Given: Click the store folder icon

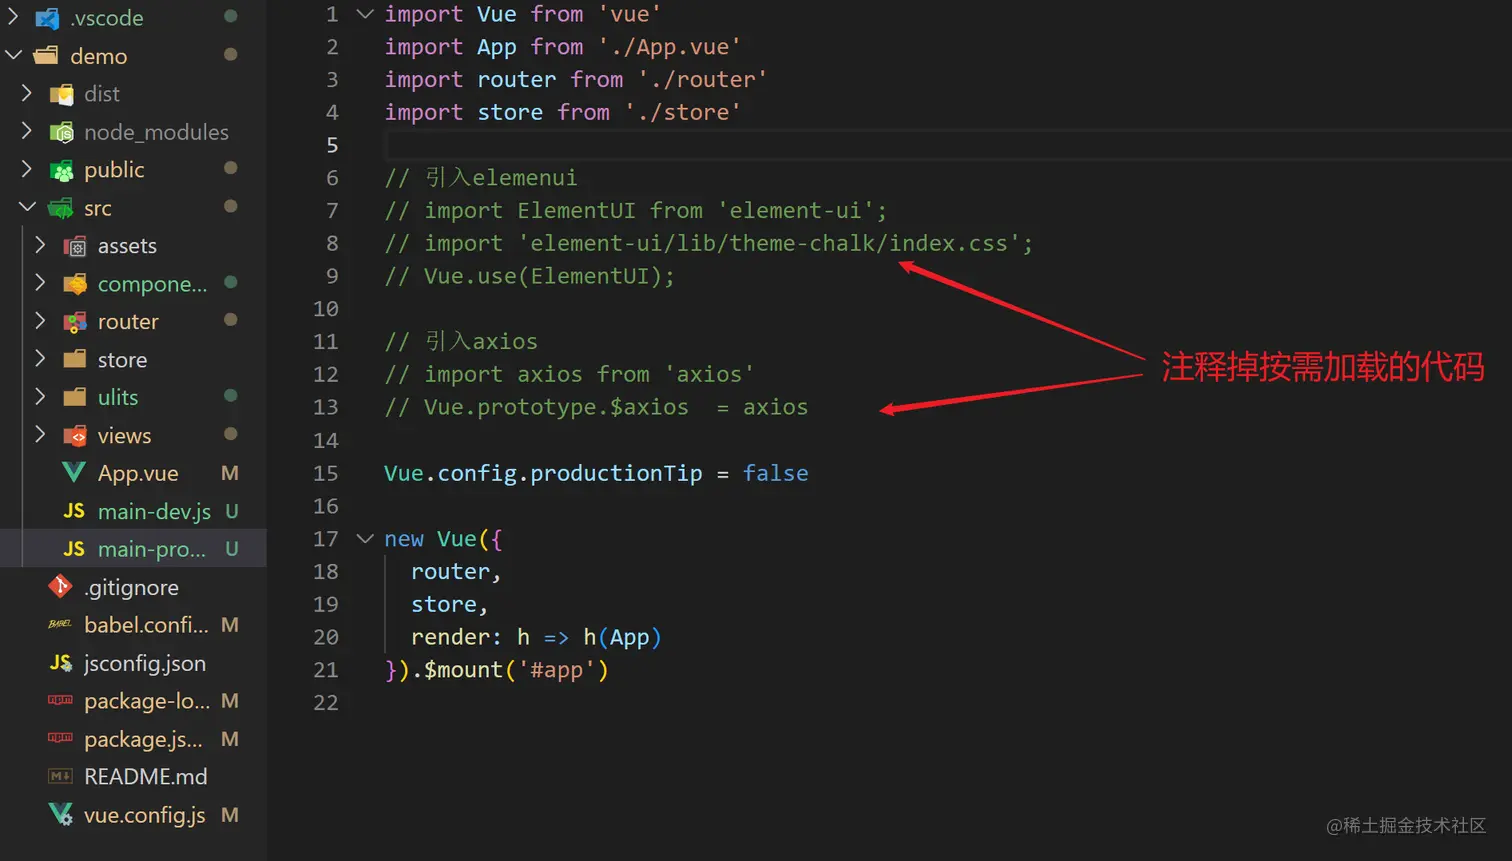Looking at the screenshot, I should [x=75, y=360].
